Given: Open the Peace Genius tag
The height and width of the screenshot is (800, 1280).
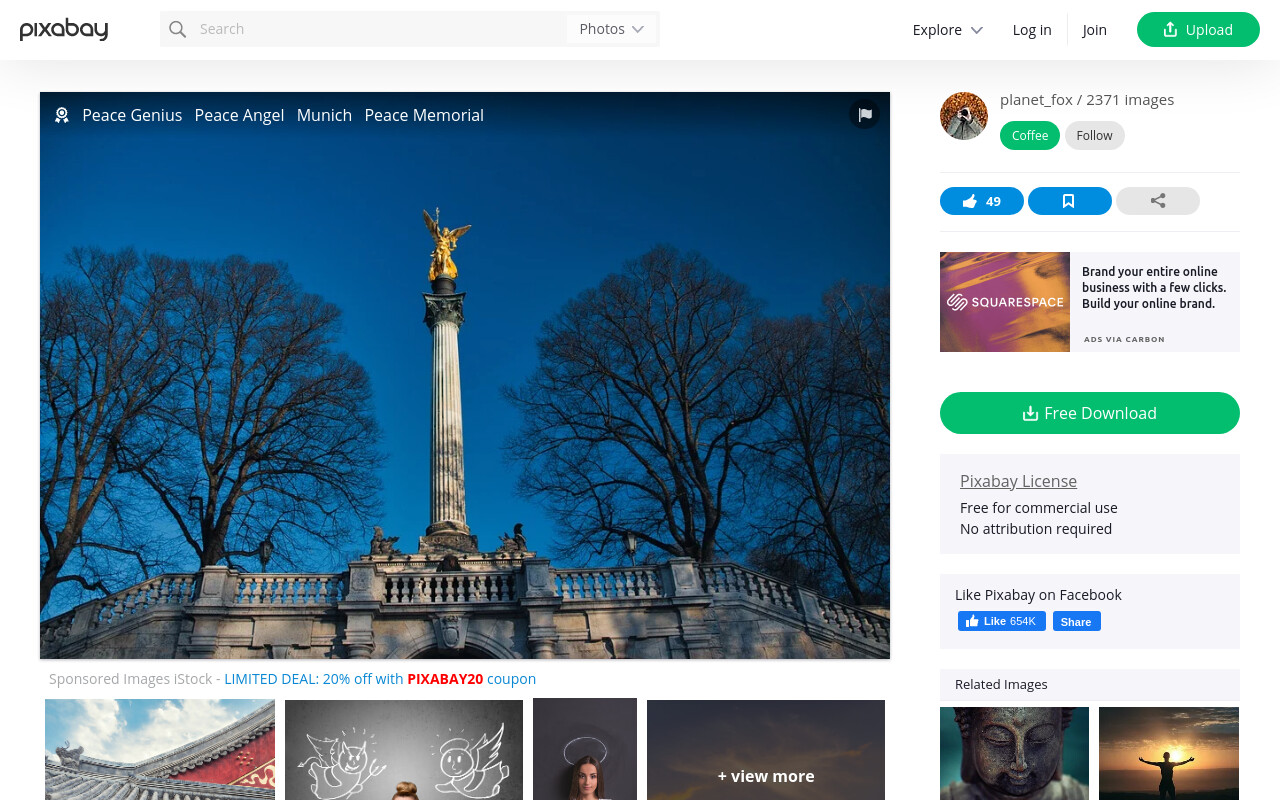Looking at the screenshot, I should pyautogui.click(x=132, y=115).
